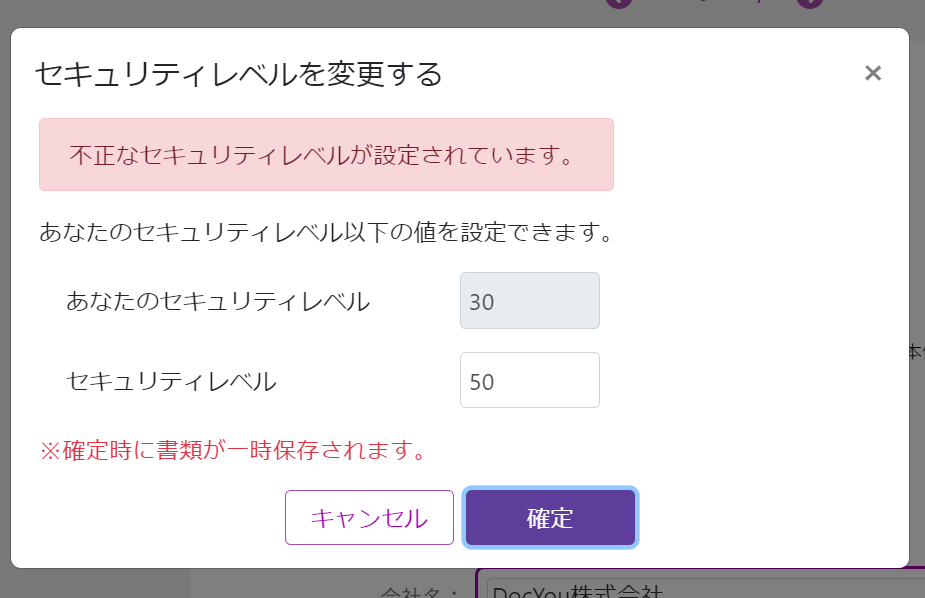Click the pink invalid security level alert
This screenshot has width=925, height=598.
326,155
